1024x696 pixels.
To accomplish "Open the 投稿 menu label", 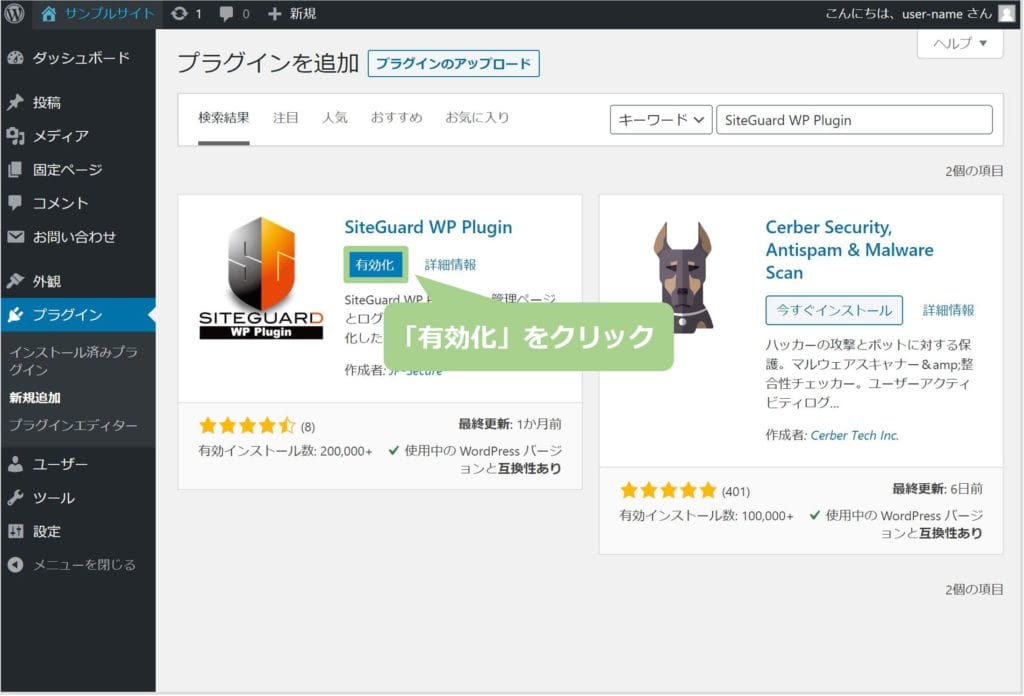I will click(x=47, y=103).
